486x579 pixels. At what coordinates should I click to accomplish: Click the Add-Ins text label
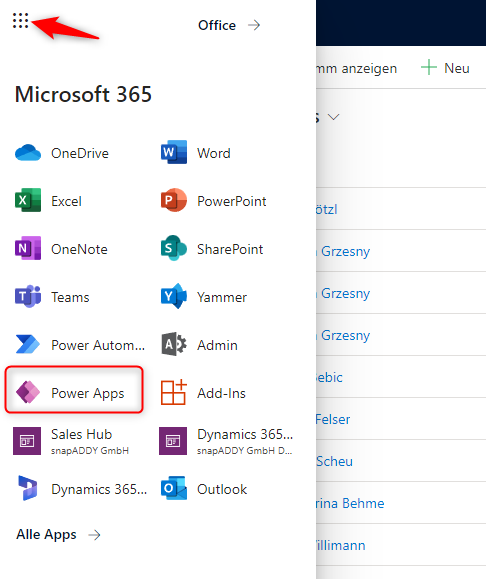[x=221, y=393]
